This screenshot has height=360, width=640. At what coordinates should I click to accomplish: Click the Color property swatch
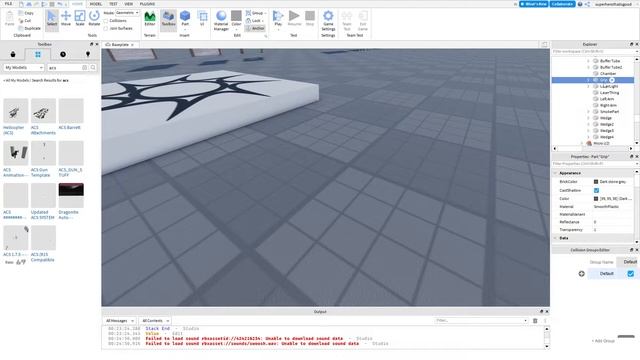tap(596, 198)
